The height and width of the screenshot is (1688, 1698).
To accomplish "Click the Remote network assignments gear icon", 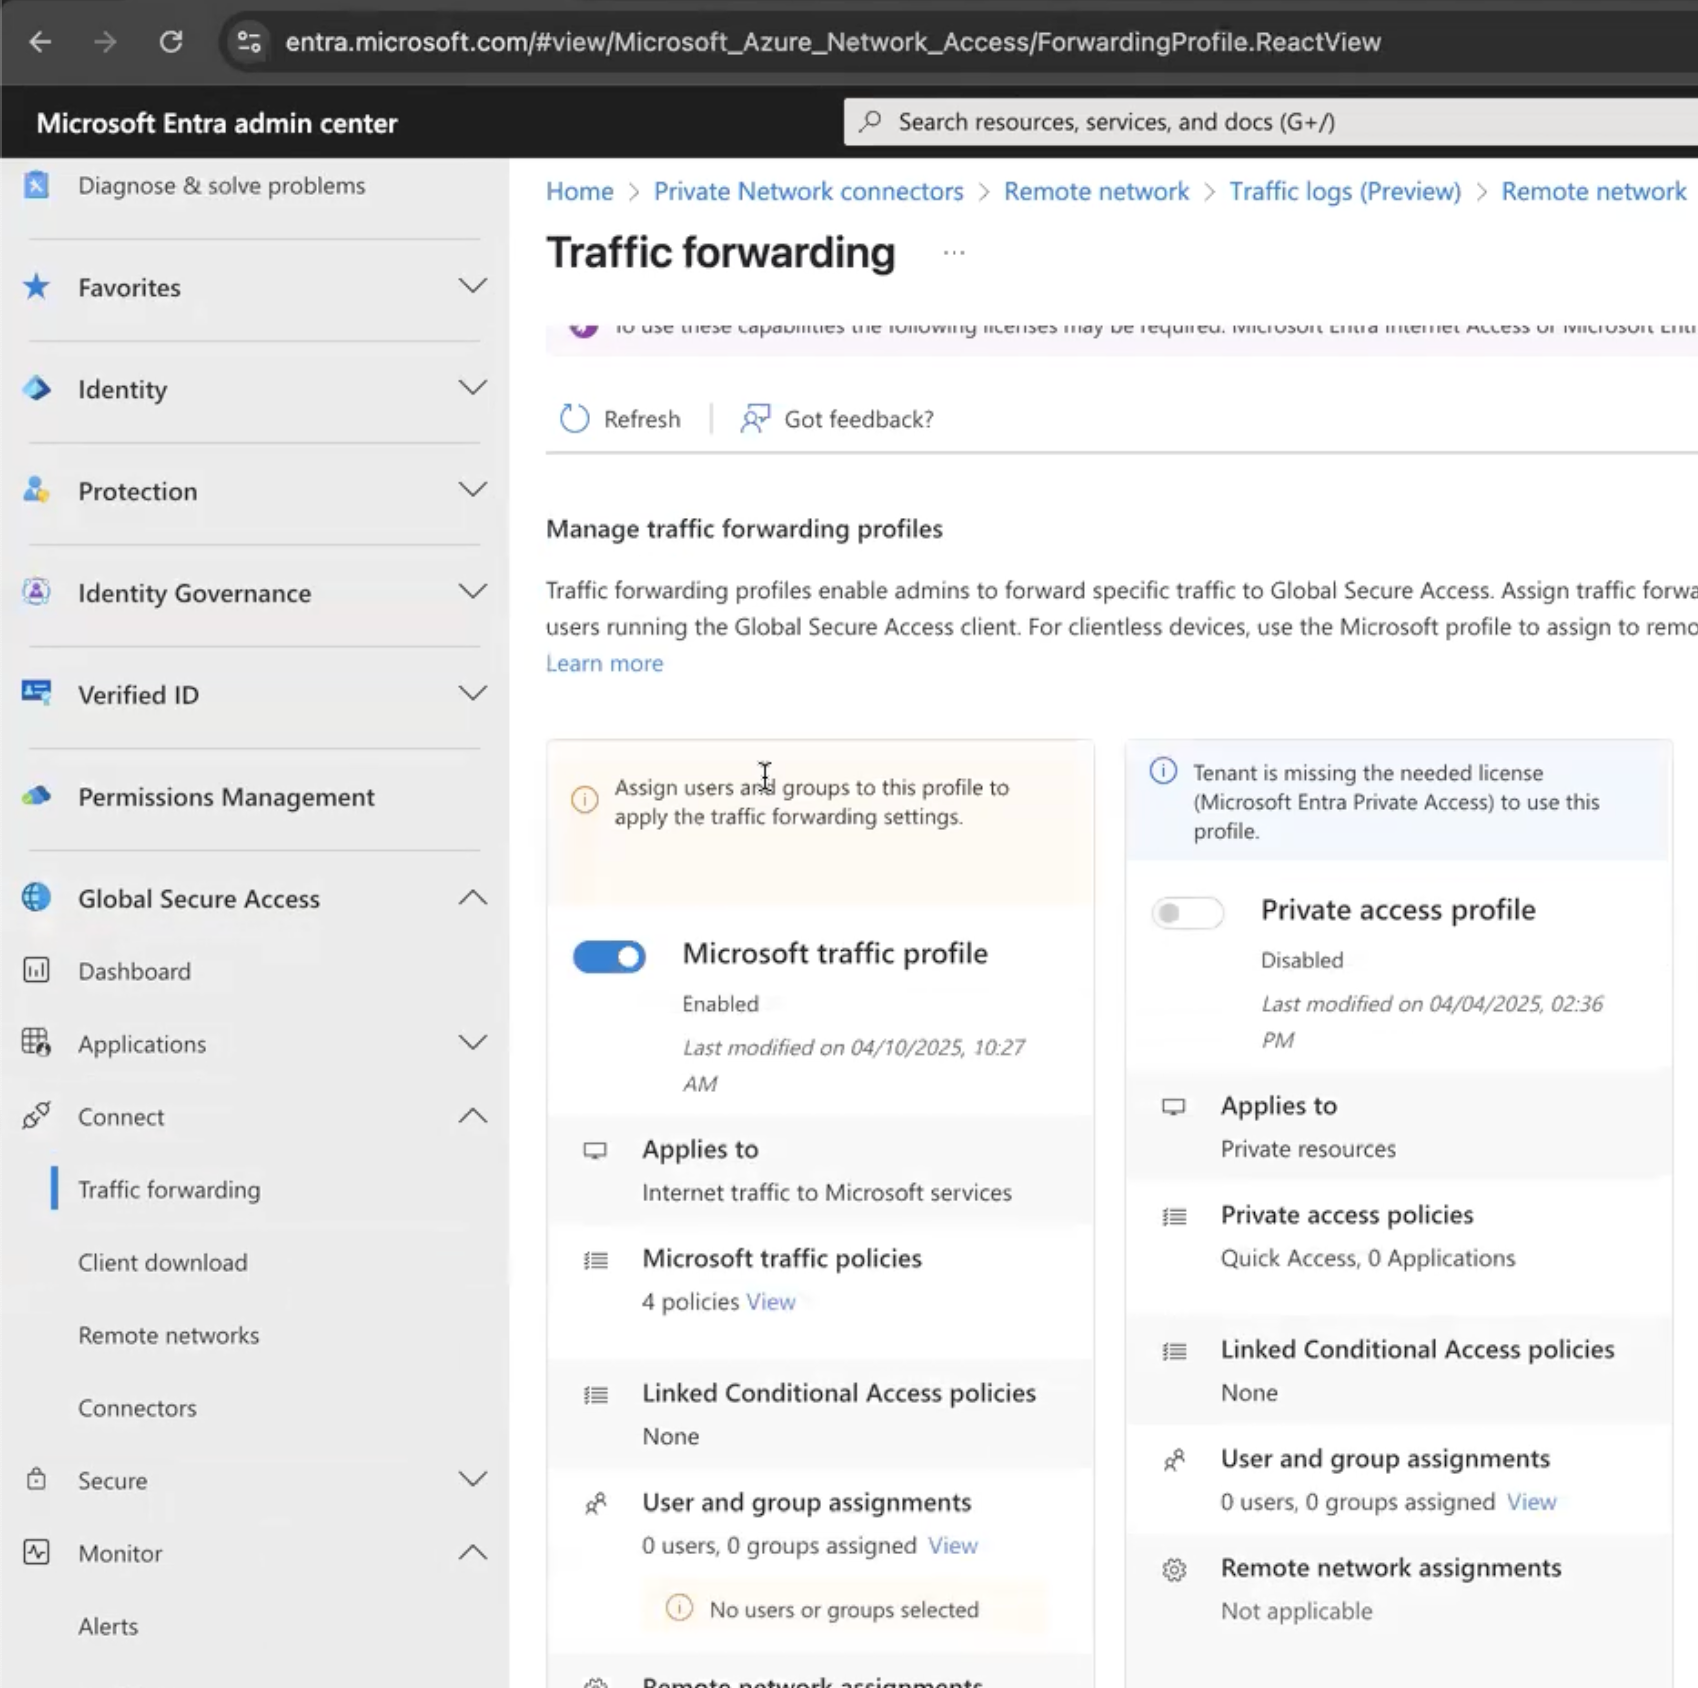I will pyautogui.click(x=1175, y=1570).
